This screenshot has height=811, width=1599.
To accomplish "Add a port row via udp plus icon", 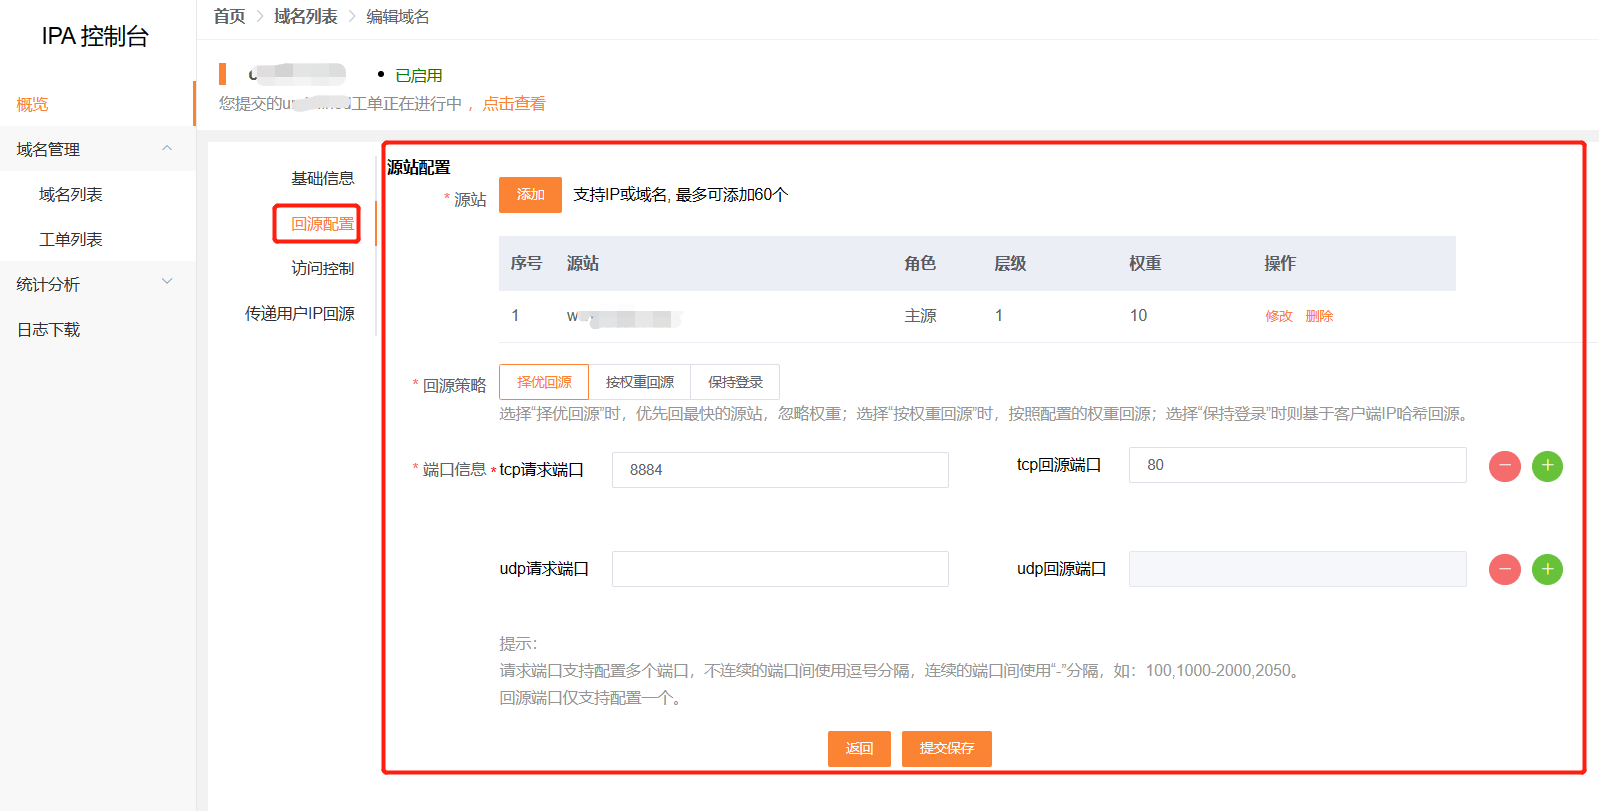I will tap(1547, 569).
